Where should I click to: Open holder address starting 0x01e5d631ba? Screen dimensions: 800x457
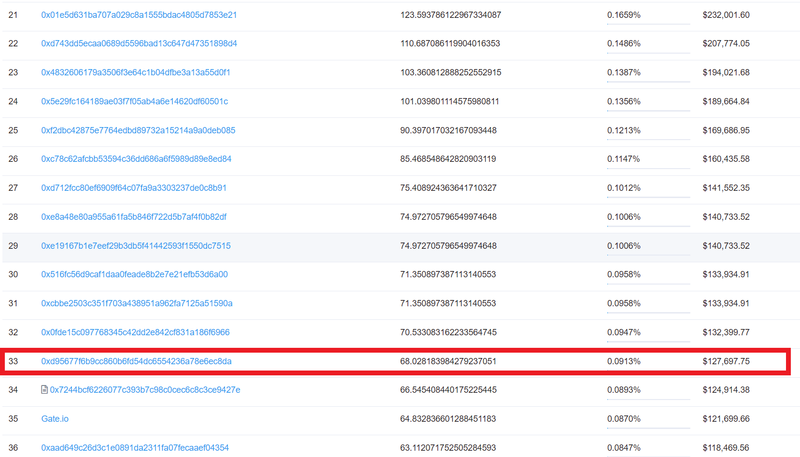(x=139, y=15)
